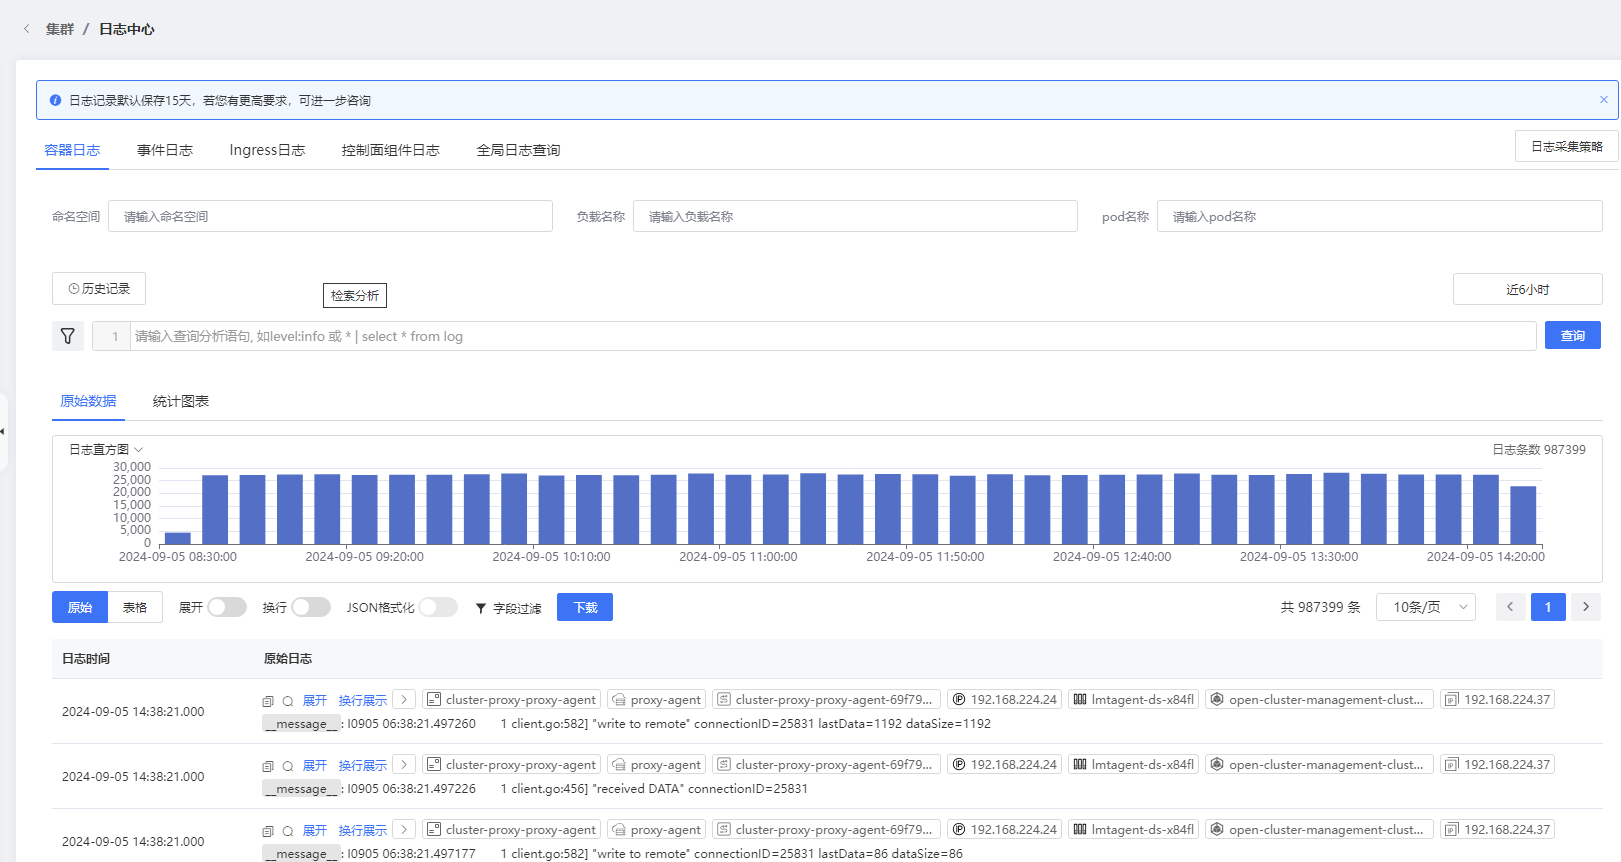Viewport: 1621px width, 862px height.
Task: Click 展开 link in "received DATA" row
Action: (315, 766)
